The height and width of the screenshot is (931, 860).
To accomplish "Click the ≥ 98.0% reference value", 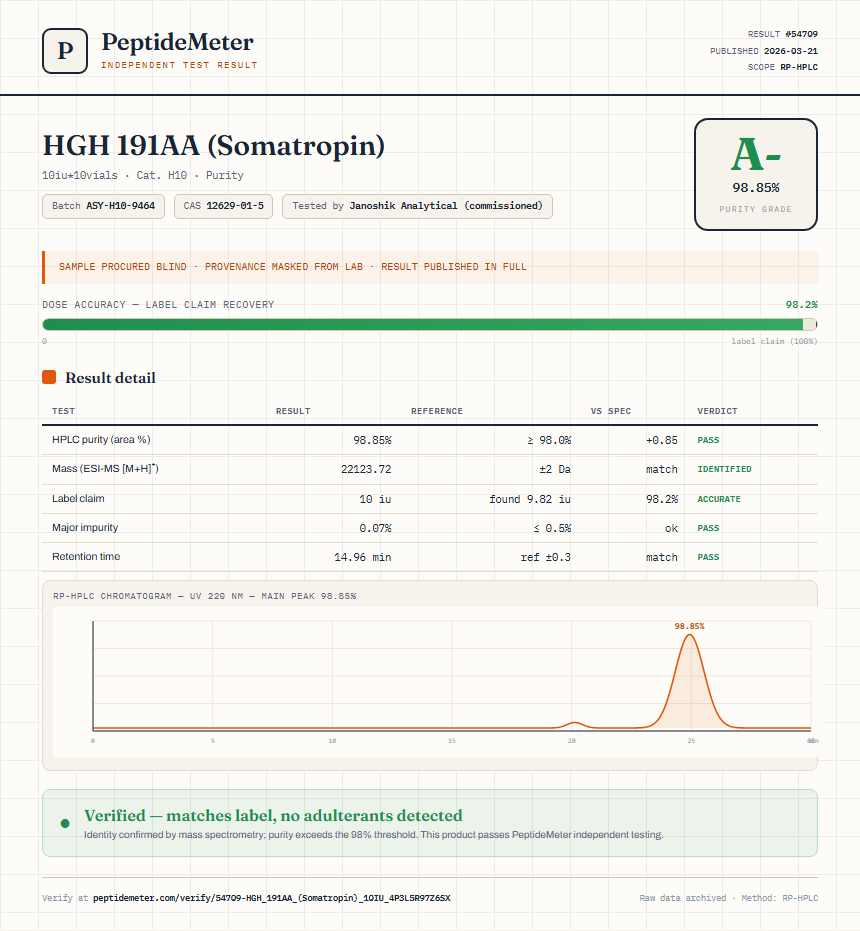I will click(549, 440).
